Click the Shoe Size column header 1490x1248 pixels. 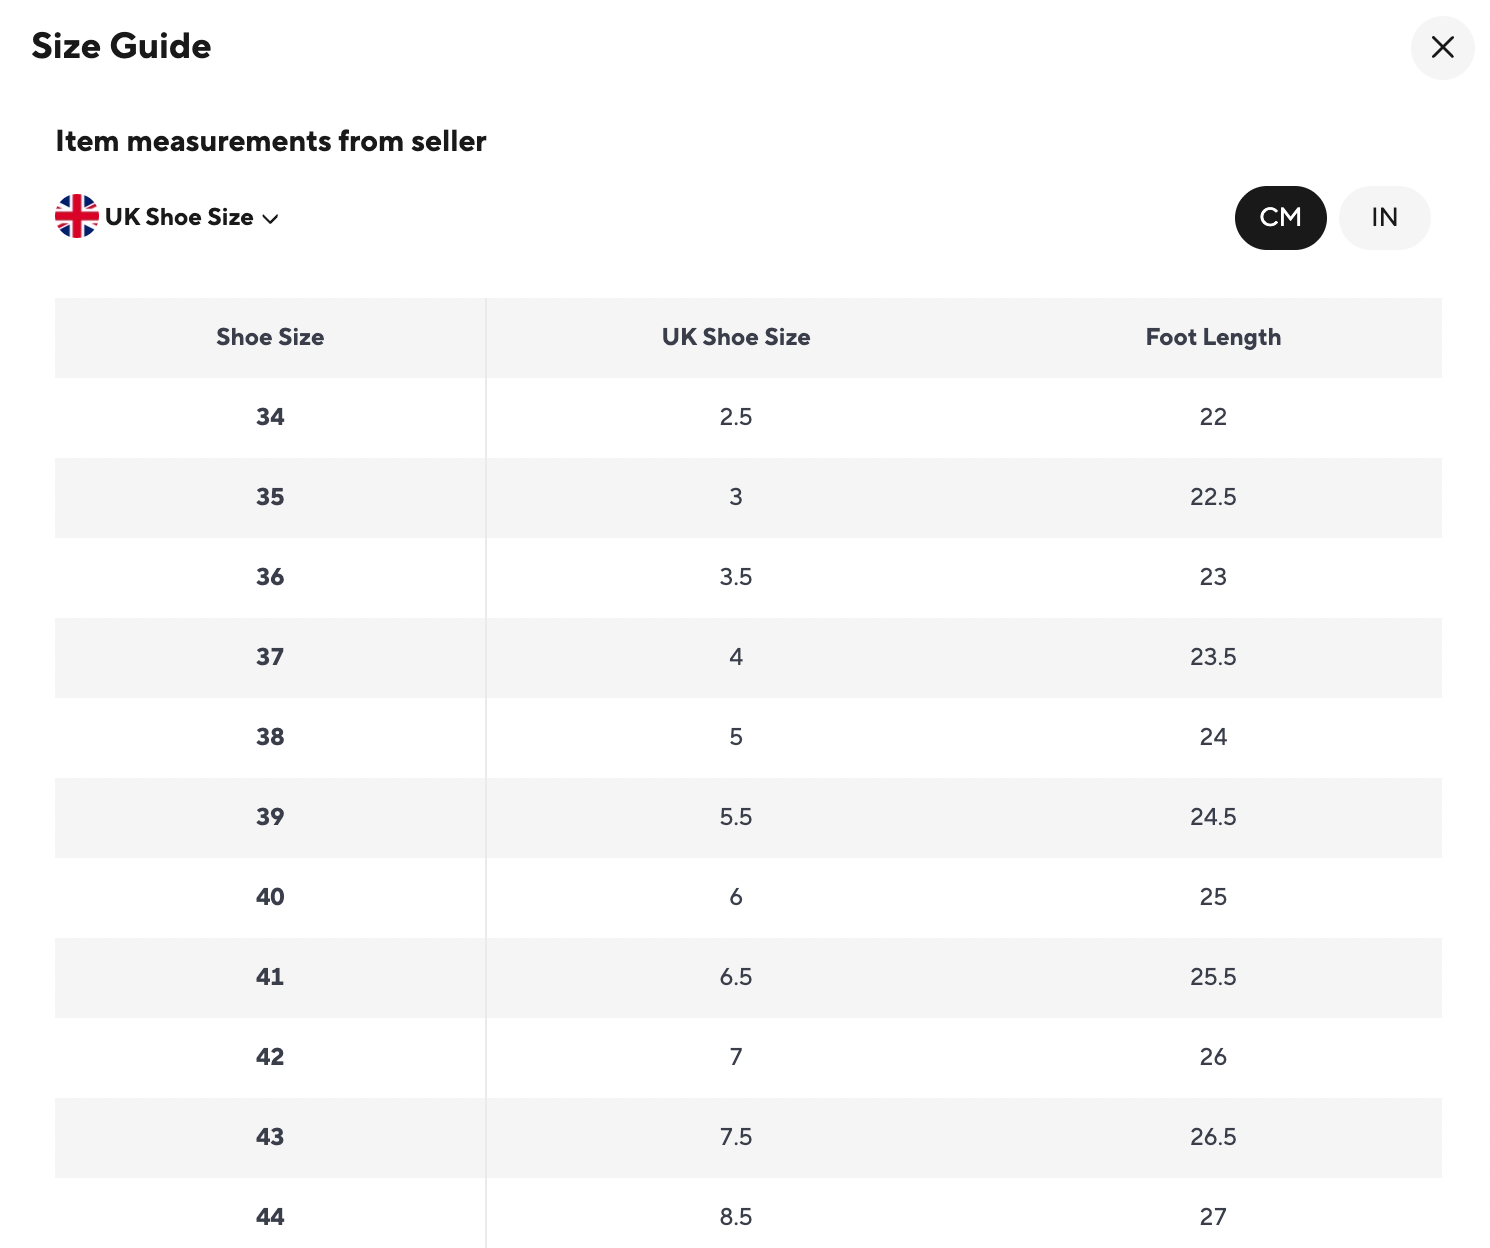270,337
